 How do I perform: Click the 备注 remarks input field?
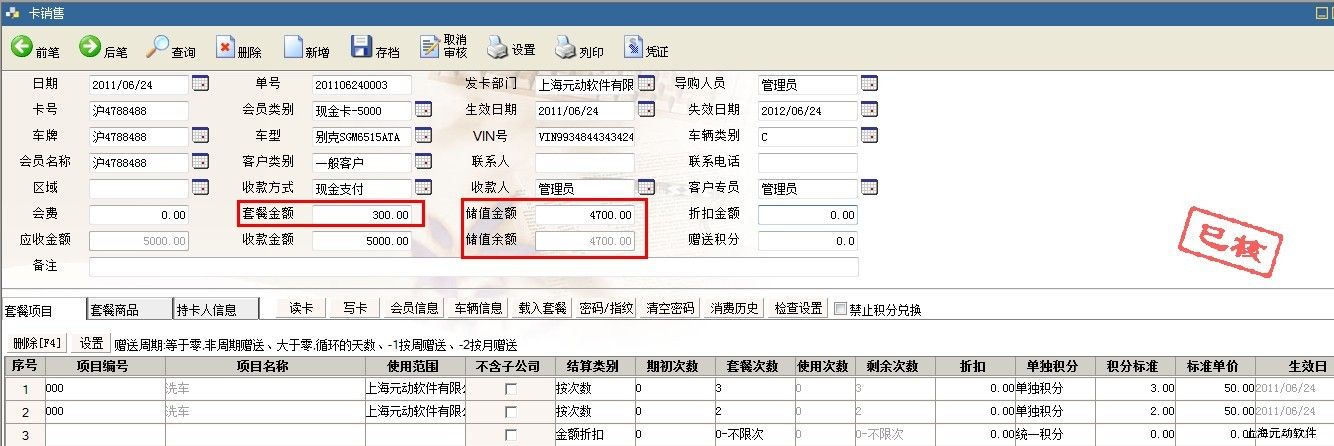coord(473,267)
